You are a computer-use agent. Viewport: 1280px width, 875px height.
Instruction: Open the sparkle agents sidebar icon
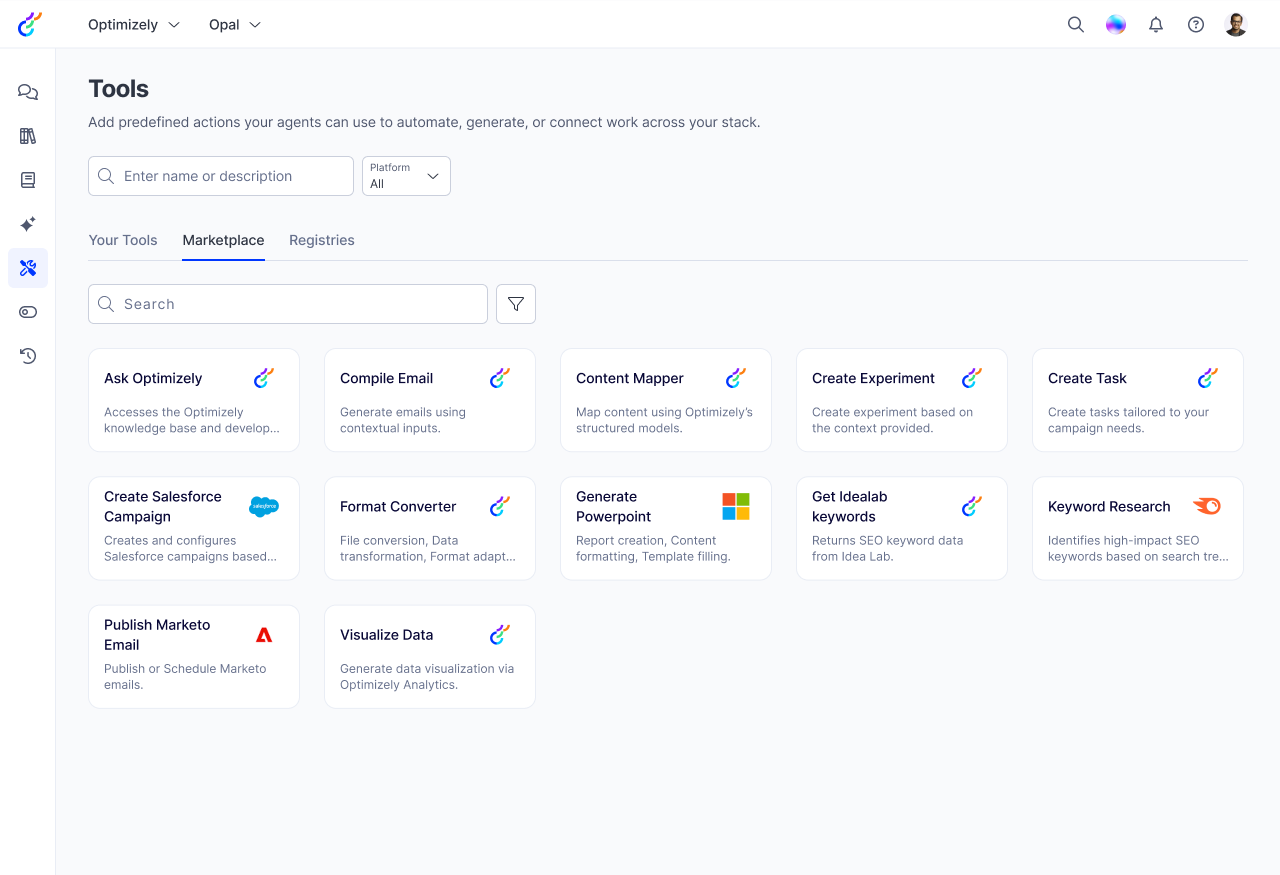(28, 224)
